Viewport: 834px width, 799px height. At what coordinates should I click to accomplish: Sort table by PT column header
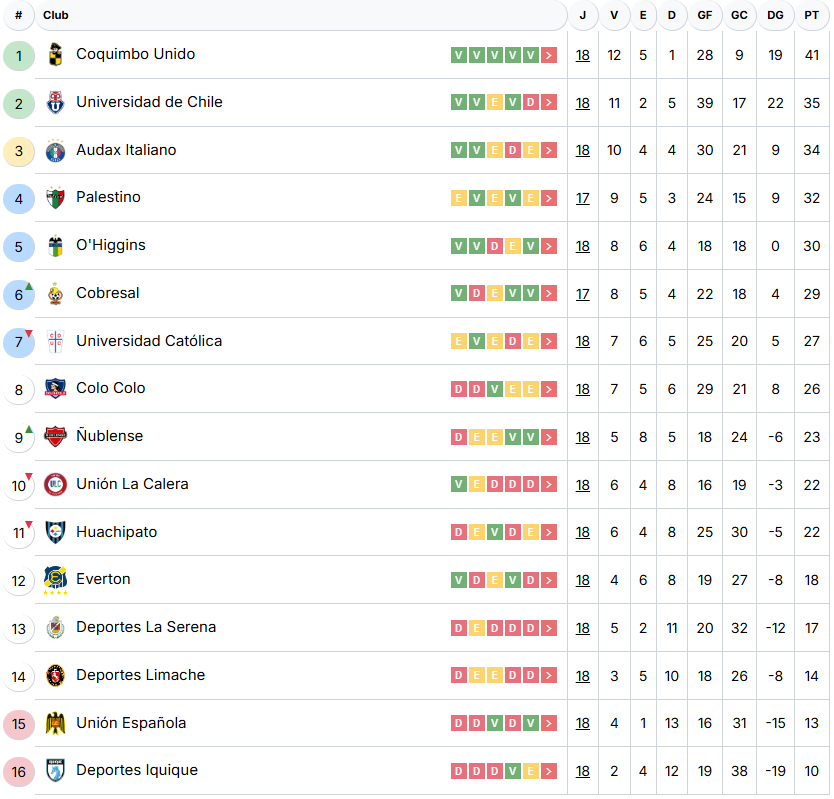coord(811,16)
